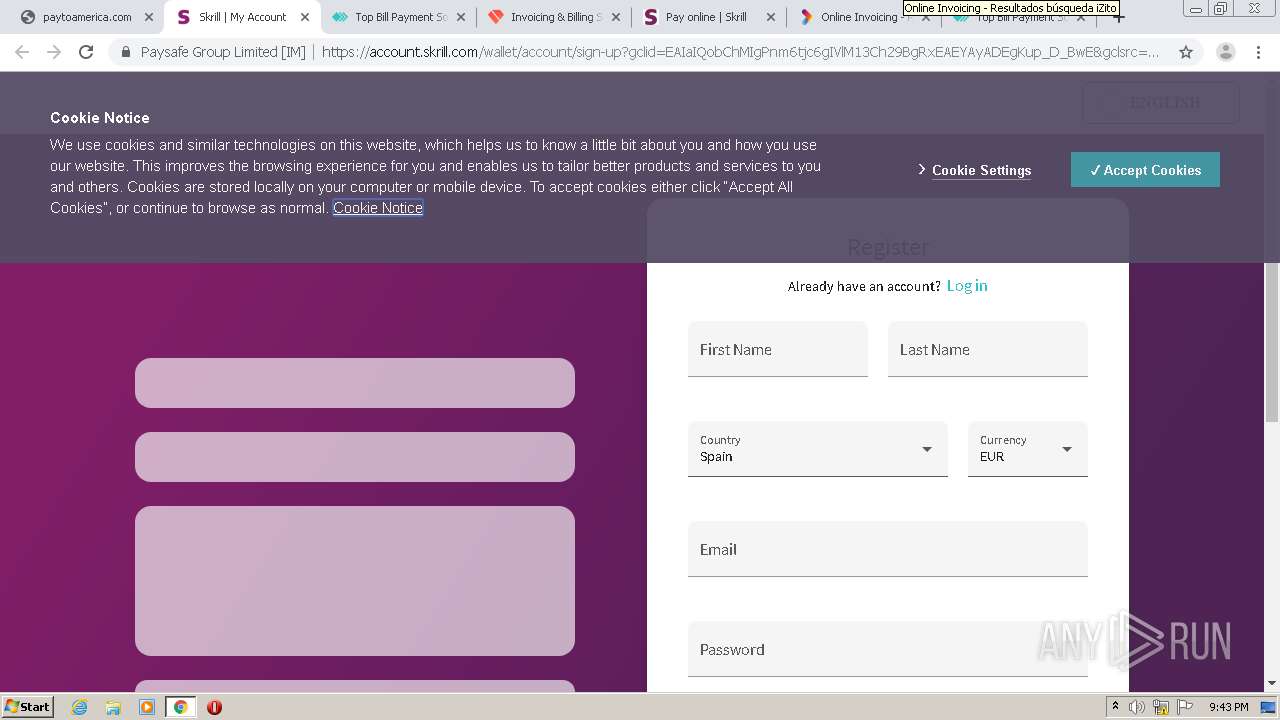Select the Chrome taskbar button

click(181, 707)
